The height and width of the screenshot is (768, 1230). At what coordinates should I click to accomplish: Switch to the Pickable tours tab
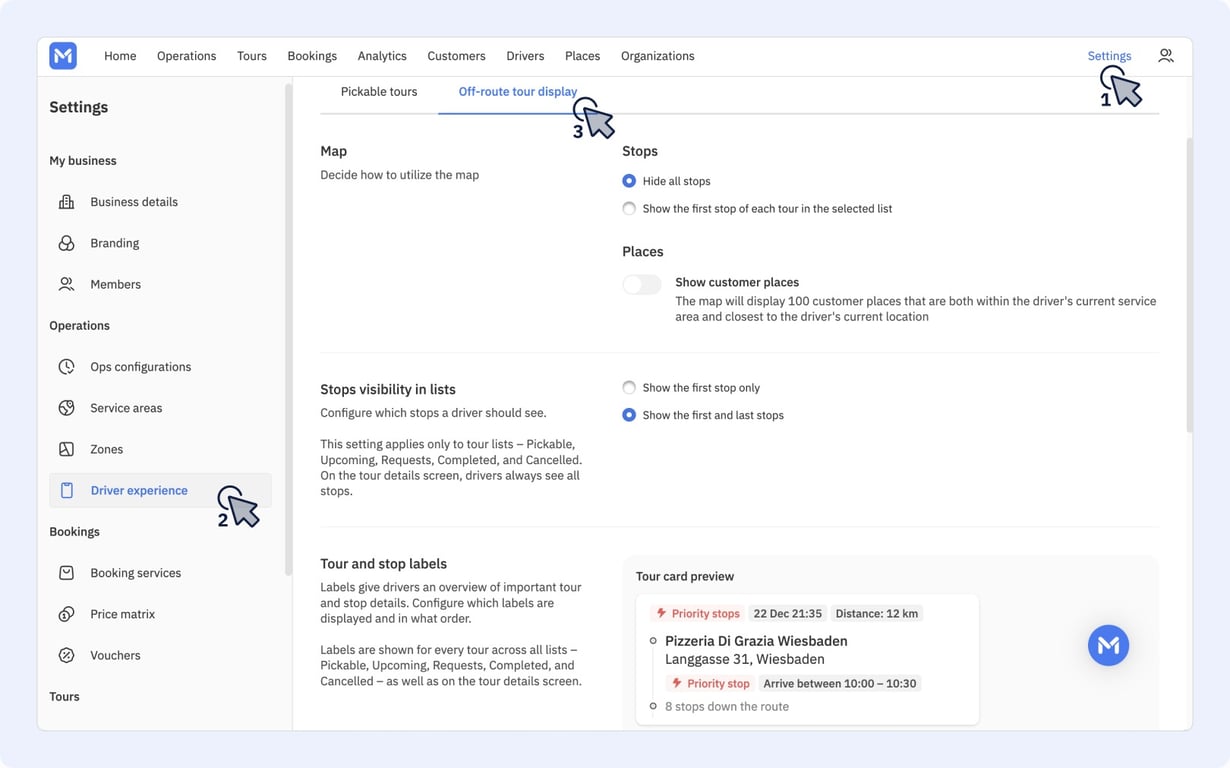[x=379, y=92]
